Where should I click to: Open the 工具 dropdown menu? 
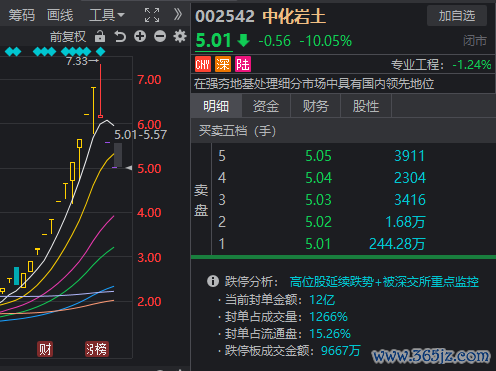click(107, 15)
